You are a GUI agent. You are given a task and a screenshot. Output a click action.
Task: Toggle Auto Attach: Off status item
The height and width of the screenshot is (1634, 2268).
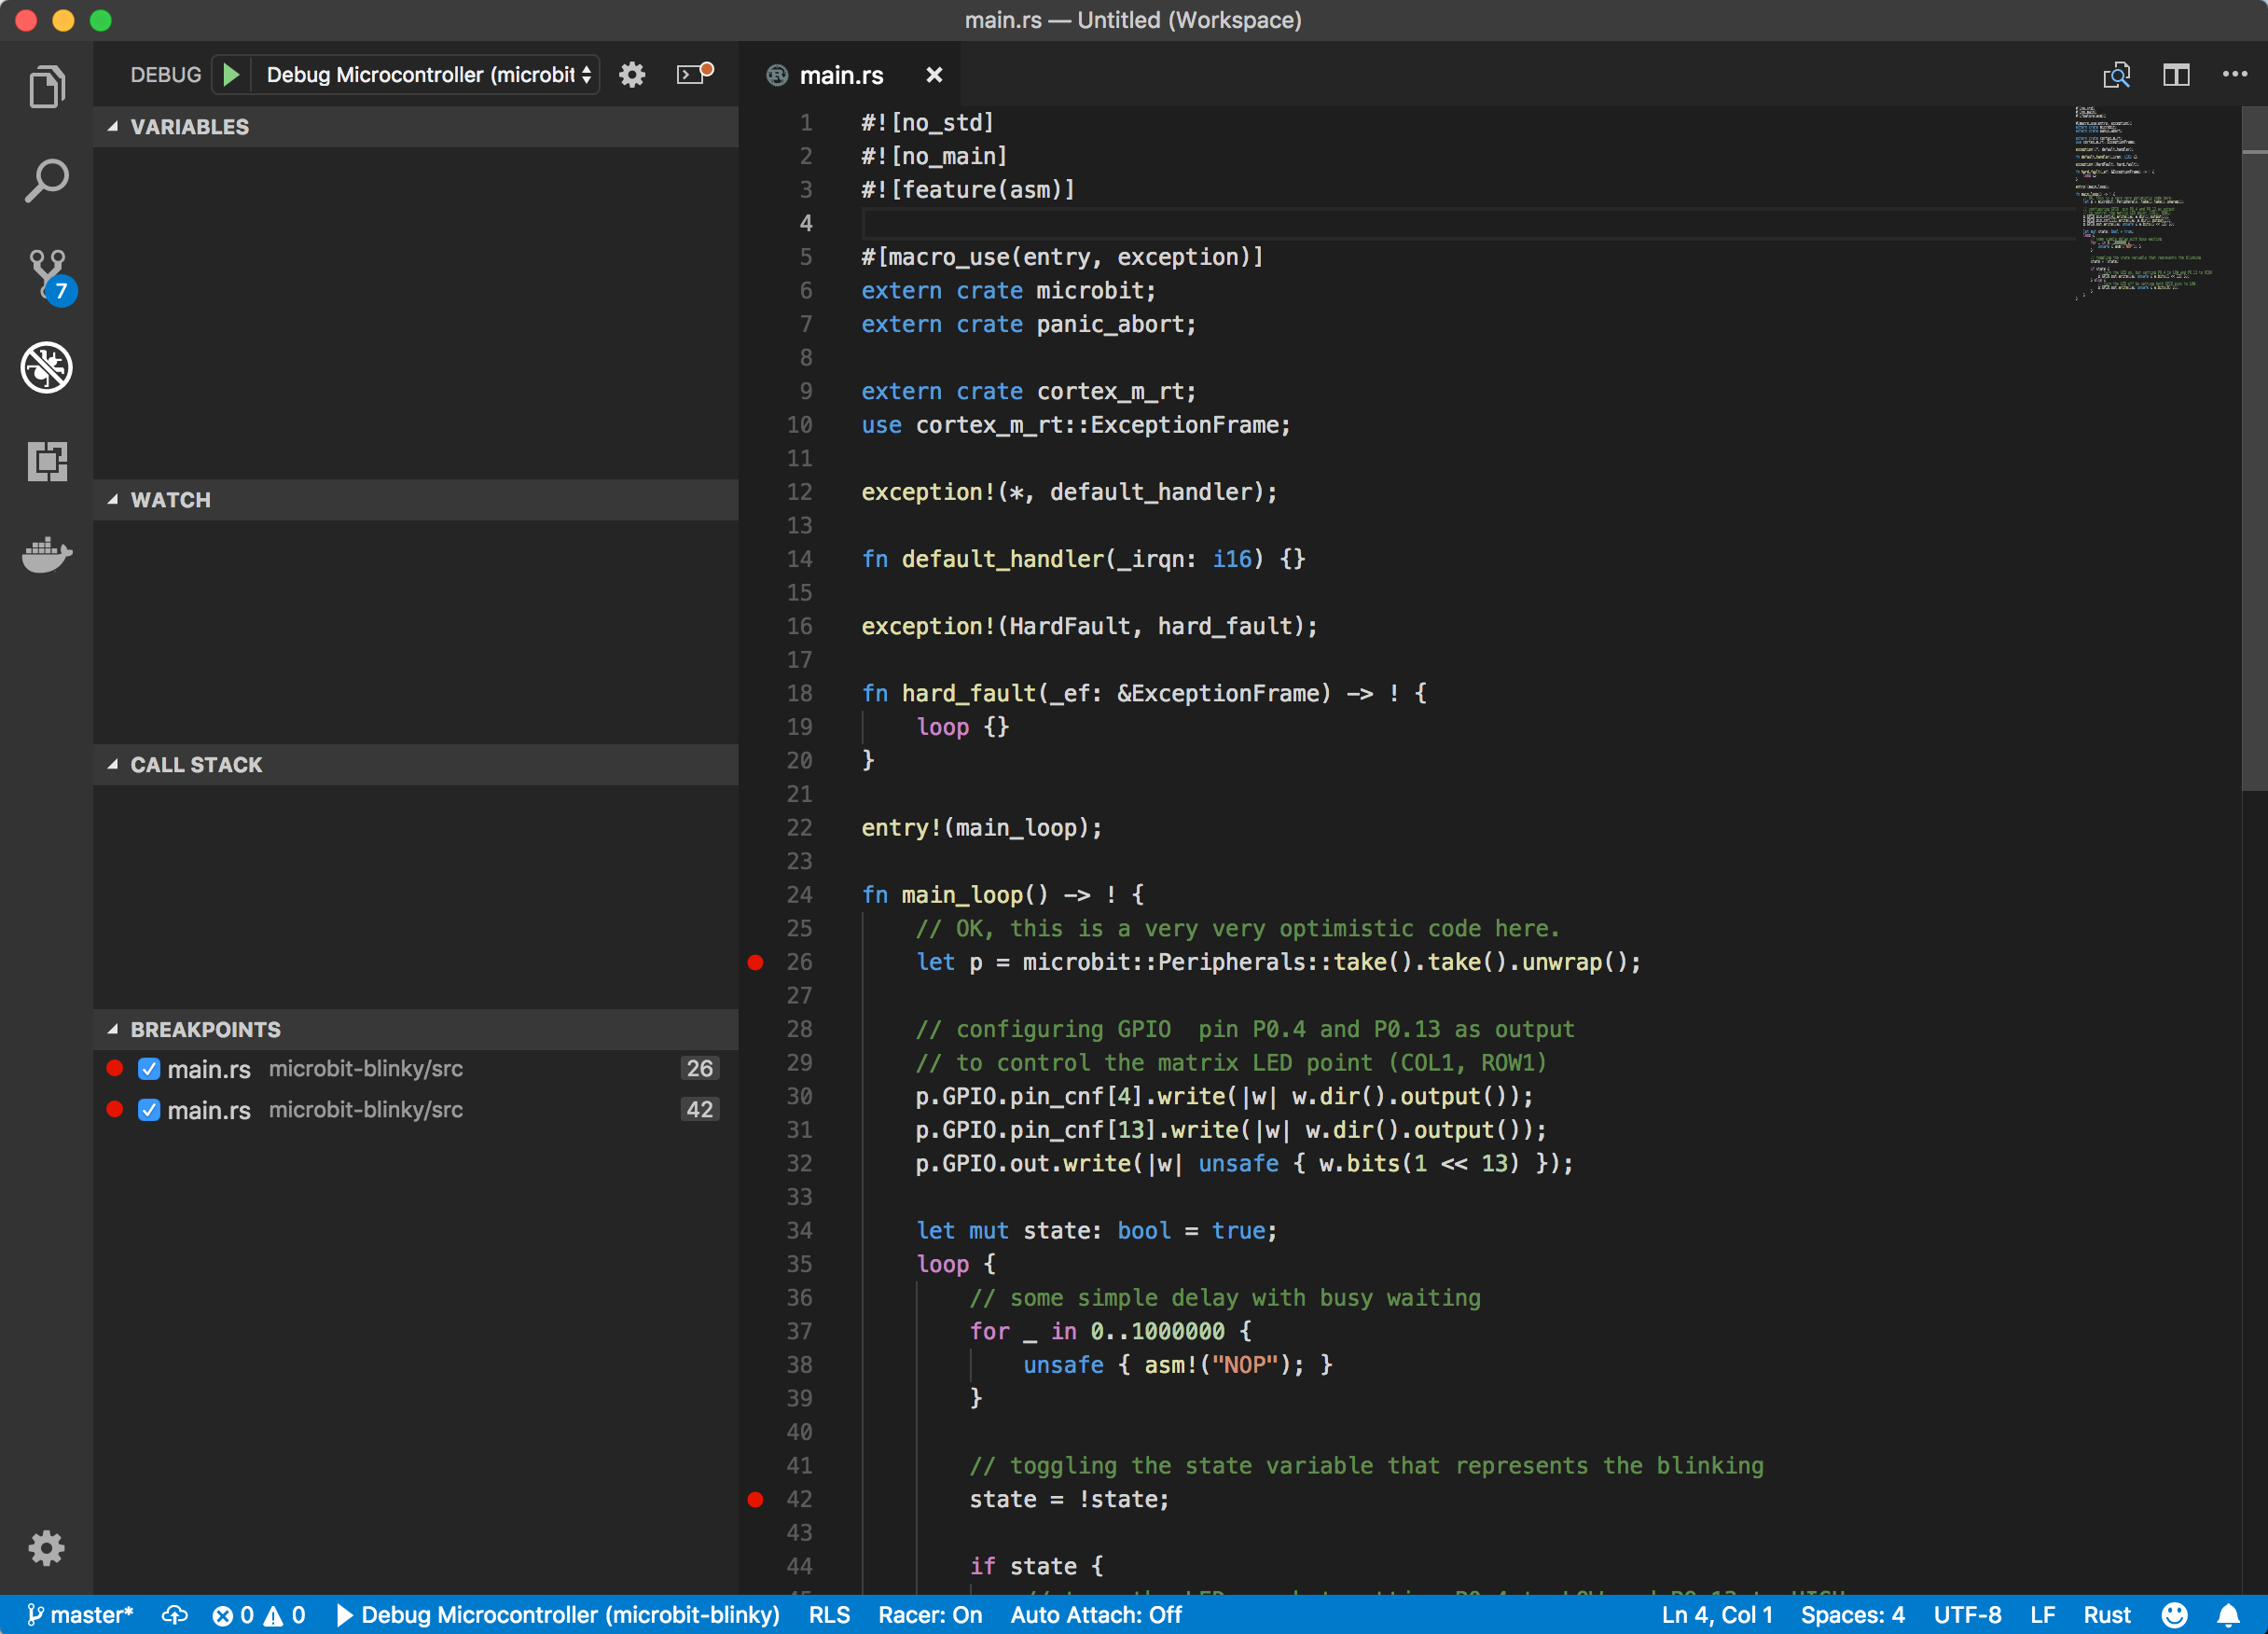coord(1096,1615)
